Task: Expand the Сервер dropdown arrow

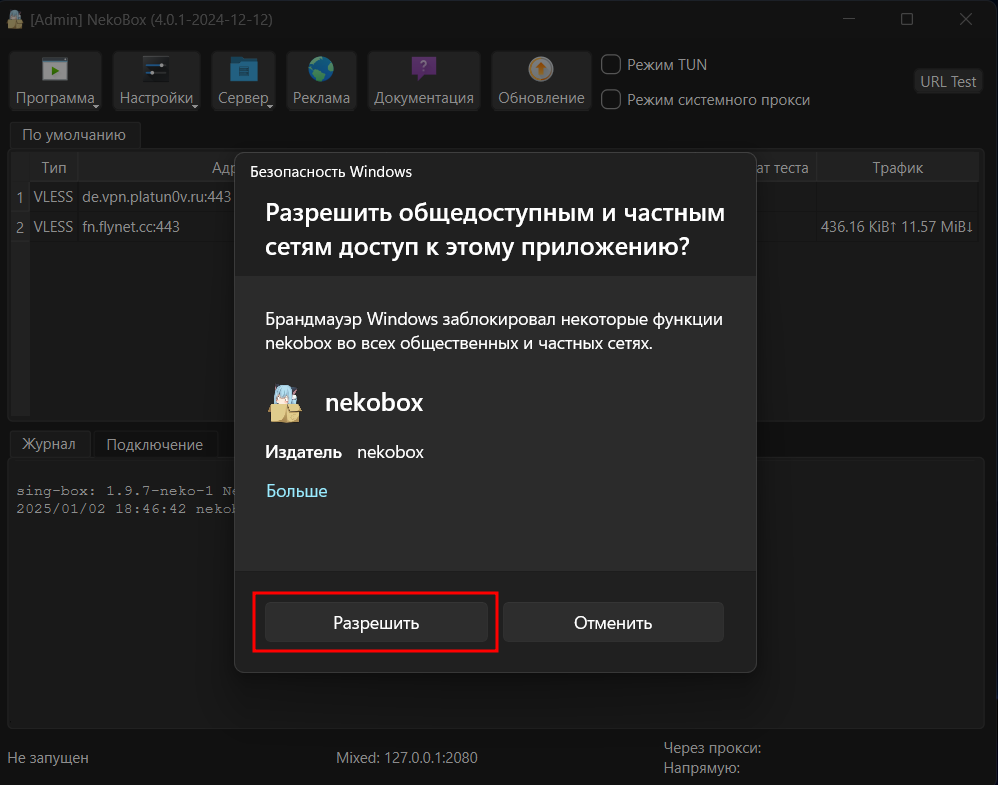Action: point(272,103)
